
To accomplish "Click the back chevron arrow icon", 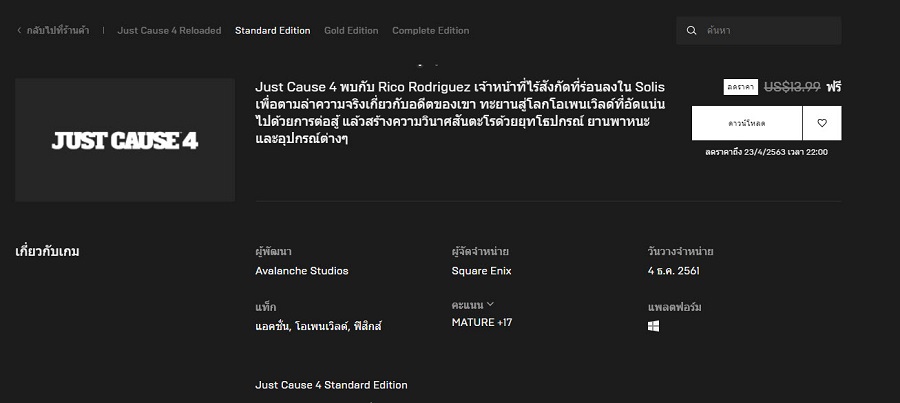I will (x=19, y=30).
